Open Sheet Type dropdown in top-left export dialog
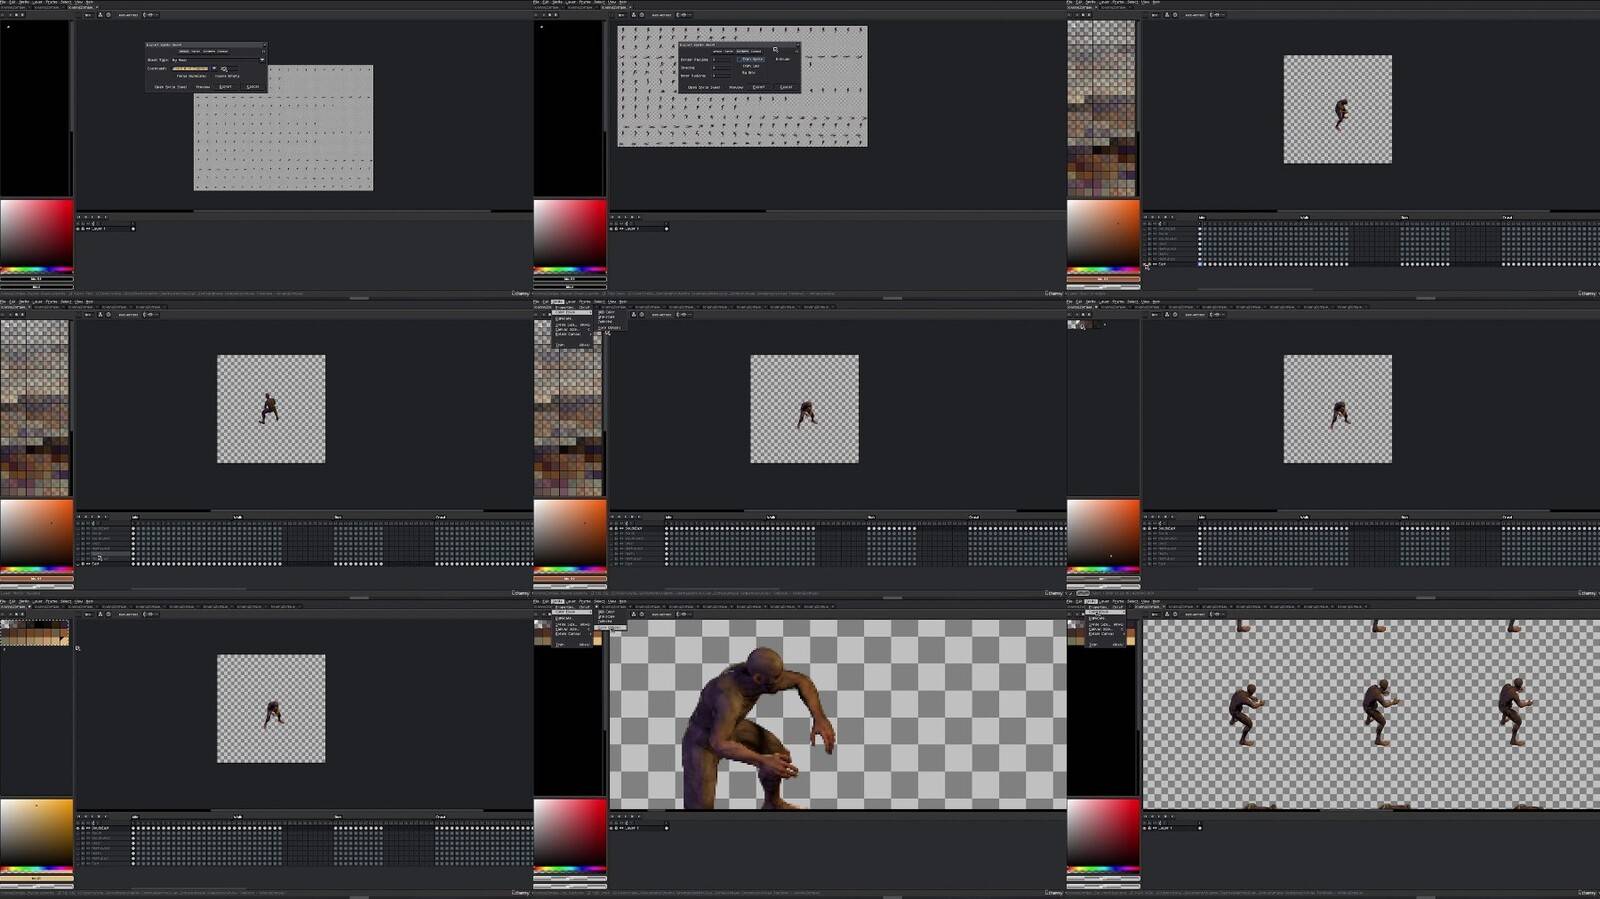This screenshot has height=899, width=1600. coord(217,60)
